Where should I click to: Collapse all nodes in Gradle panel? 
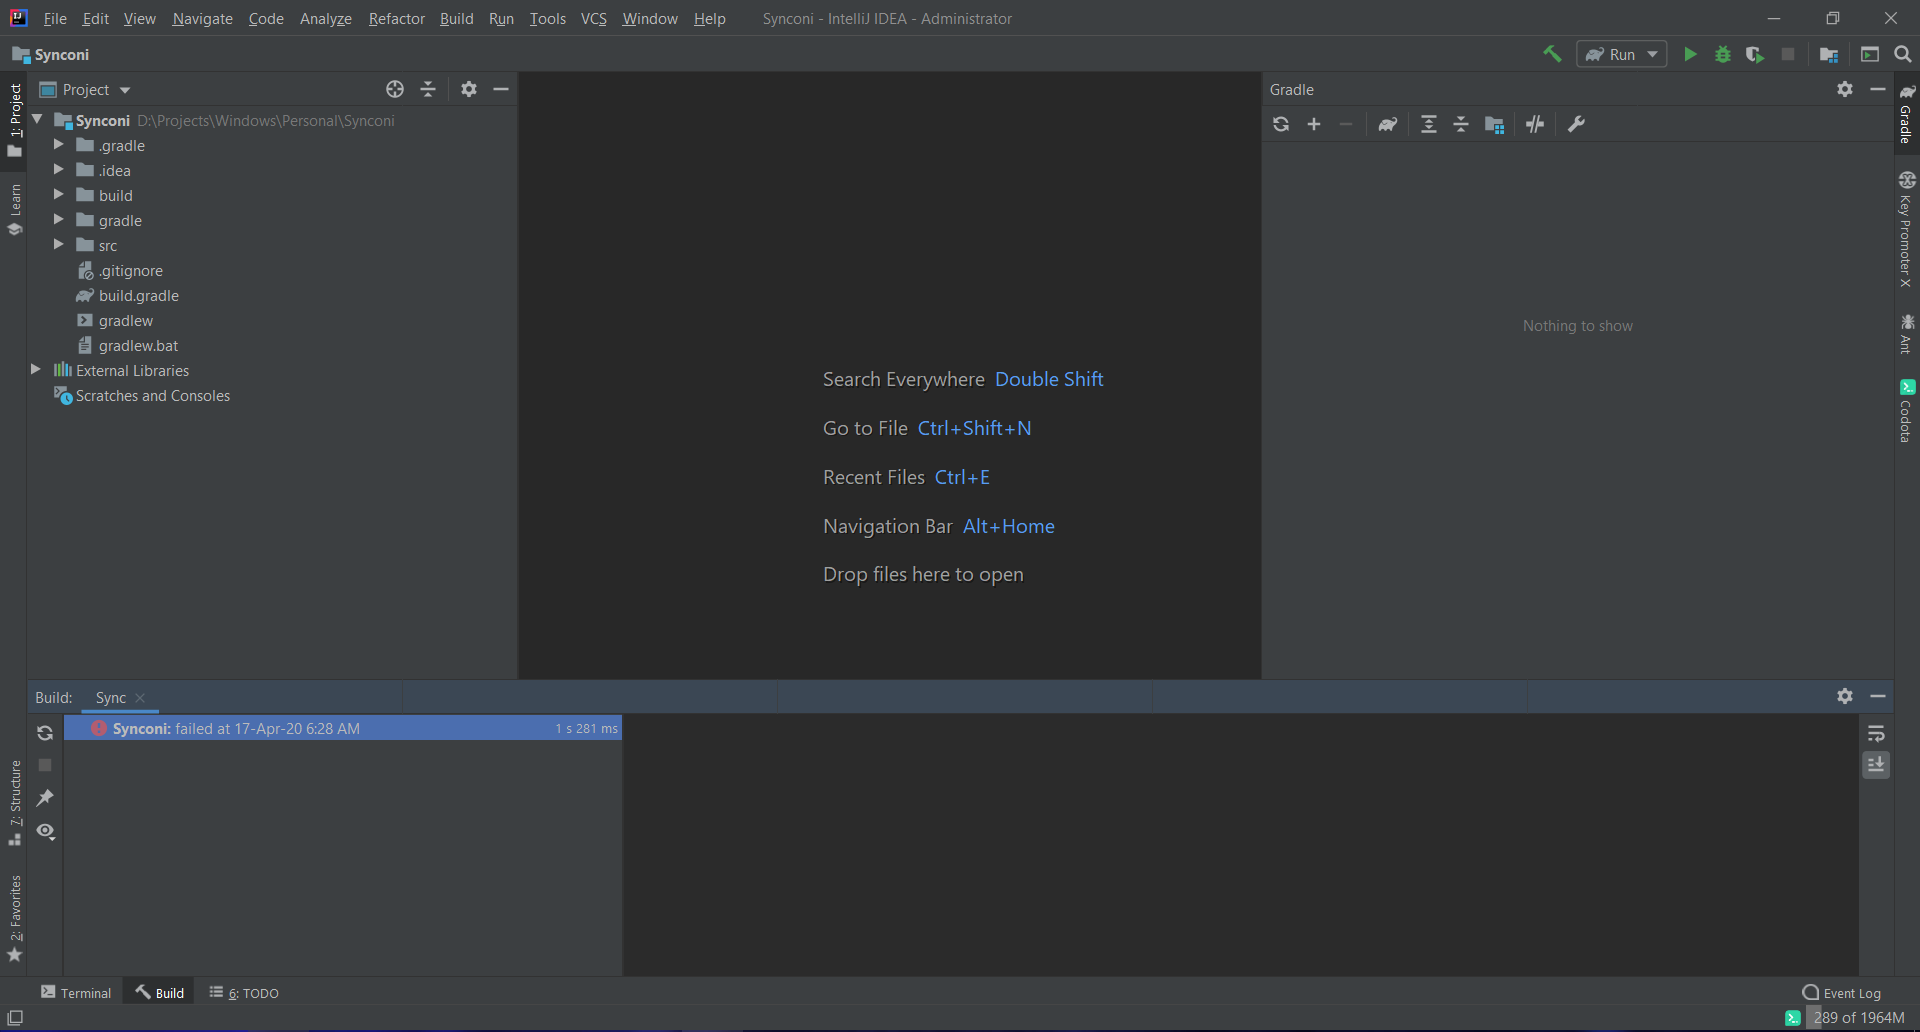click(1461, 124)
